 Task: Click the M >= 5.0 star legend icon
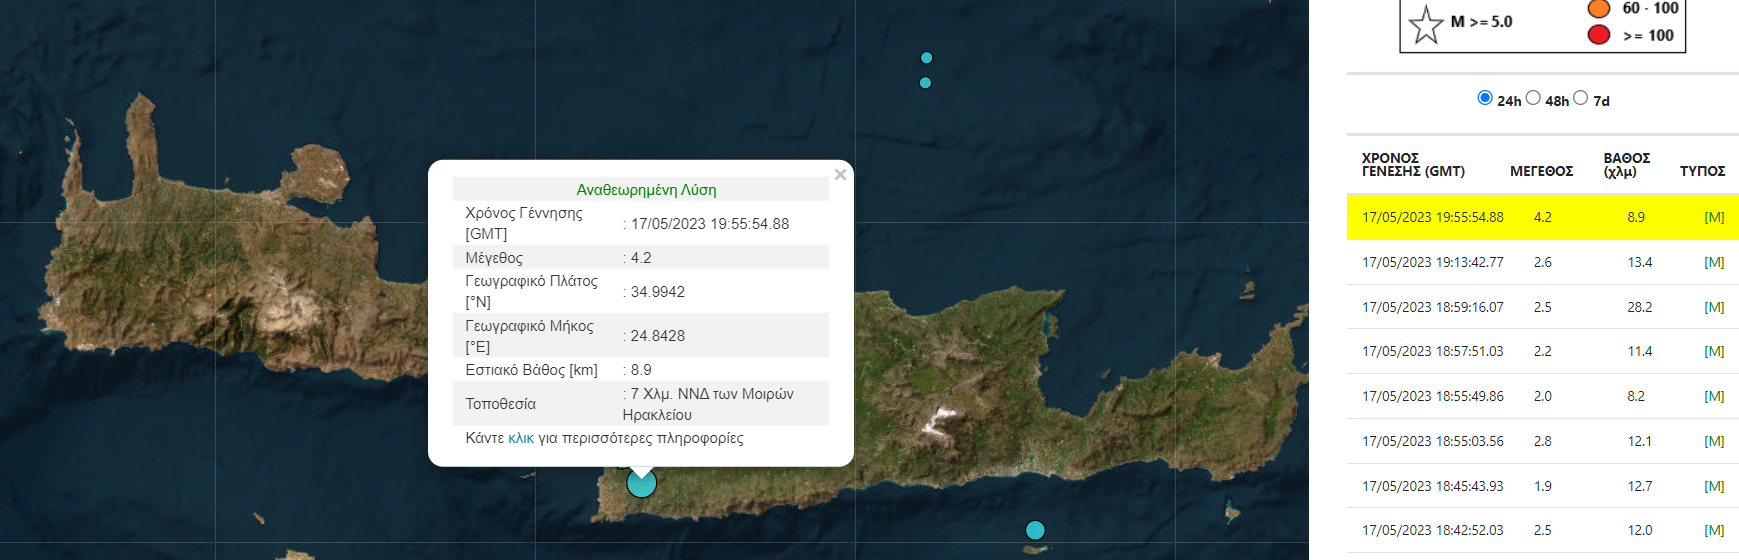(x=1426, y=24)
